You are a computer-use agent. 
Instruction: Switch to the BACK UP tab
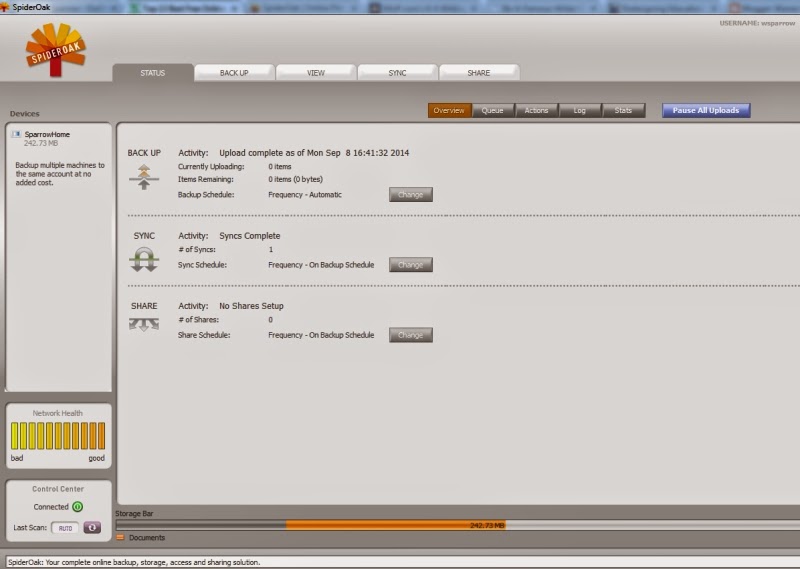coord(234,73)
